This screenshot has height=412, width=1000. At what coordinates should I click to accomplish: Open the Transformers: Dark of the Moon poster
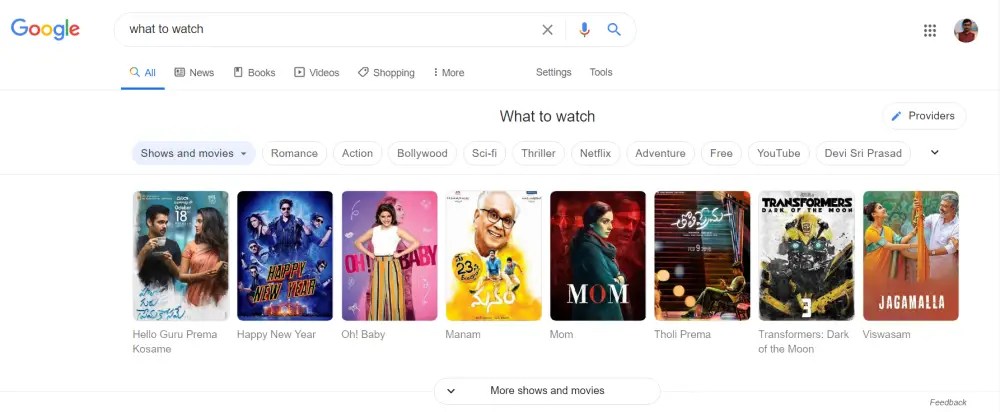tap(807, 256)
